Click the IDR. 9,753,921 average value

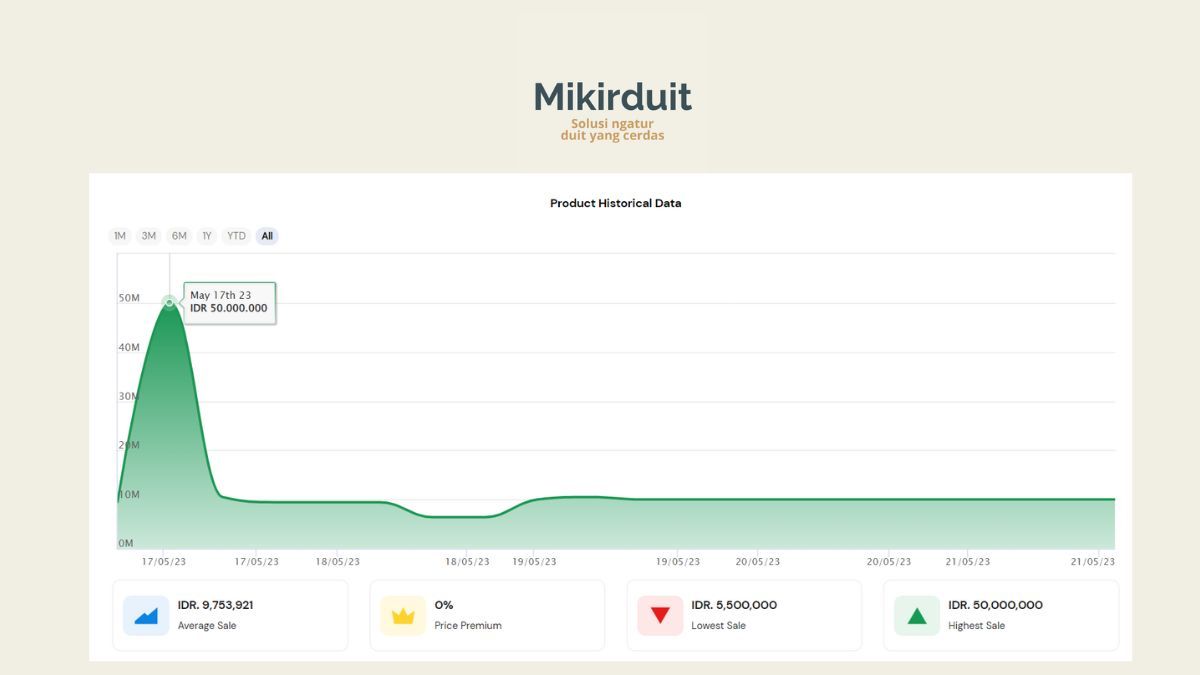216,605
